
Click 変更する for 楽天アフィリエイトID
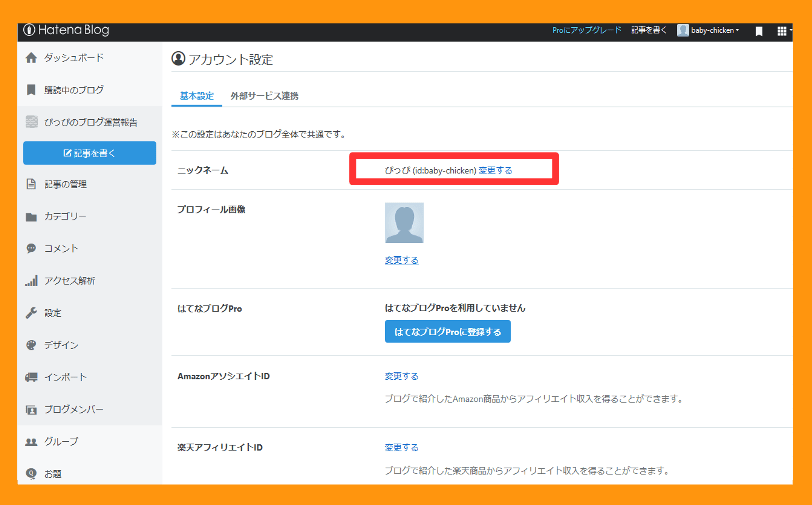(401, 448)
